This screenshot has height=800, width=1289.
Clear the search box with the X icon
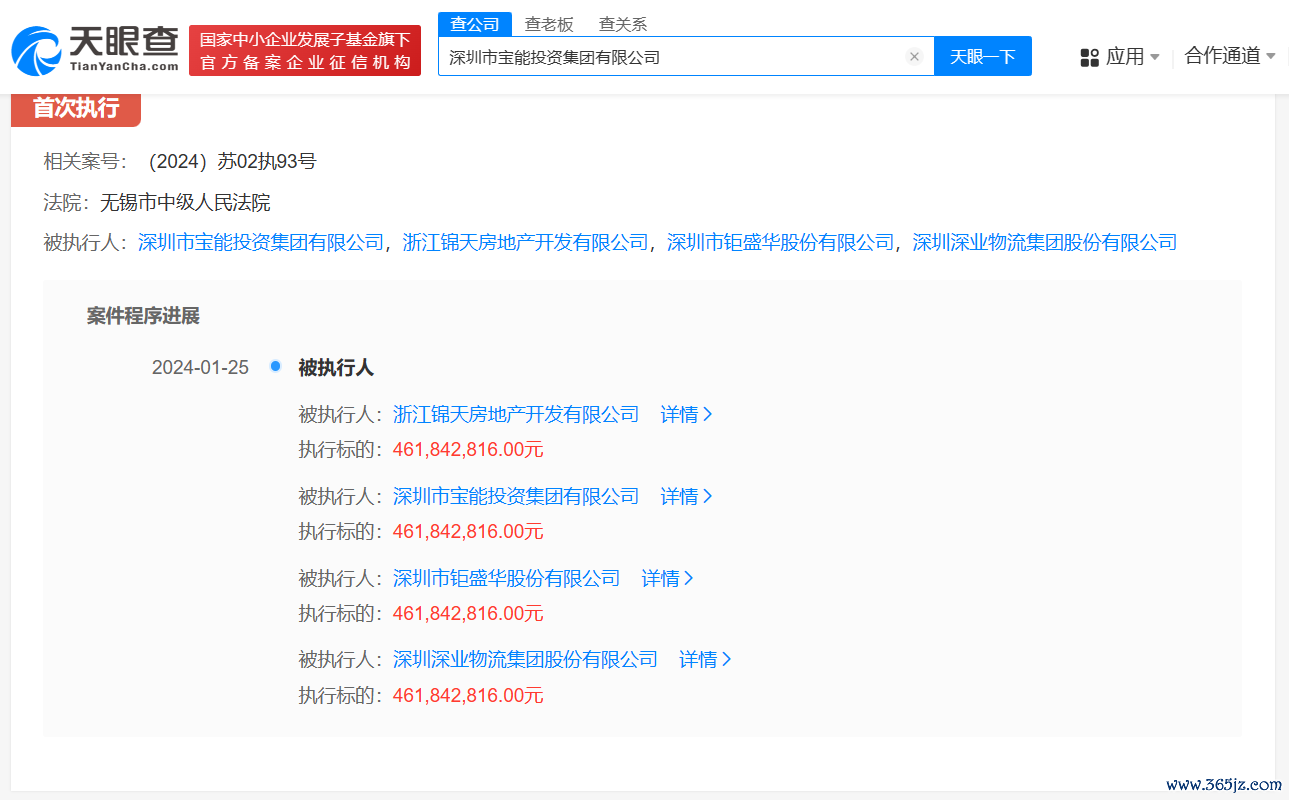click(914, 57)
